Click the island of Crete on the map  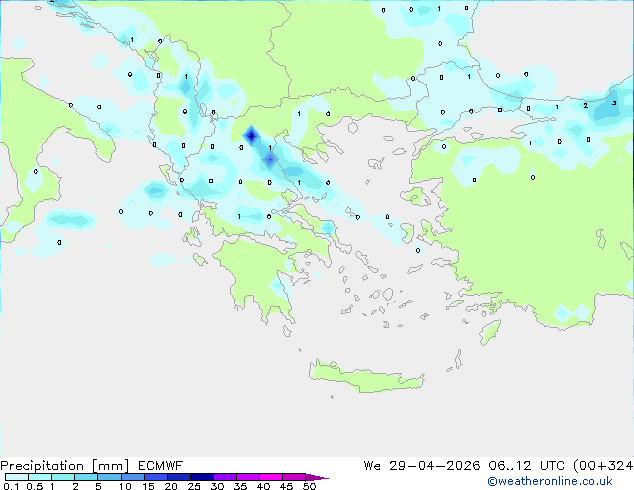pyautogui.click(x=366, y=377)
